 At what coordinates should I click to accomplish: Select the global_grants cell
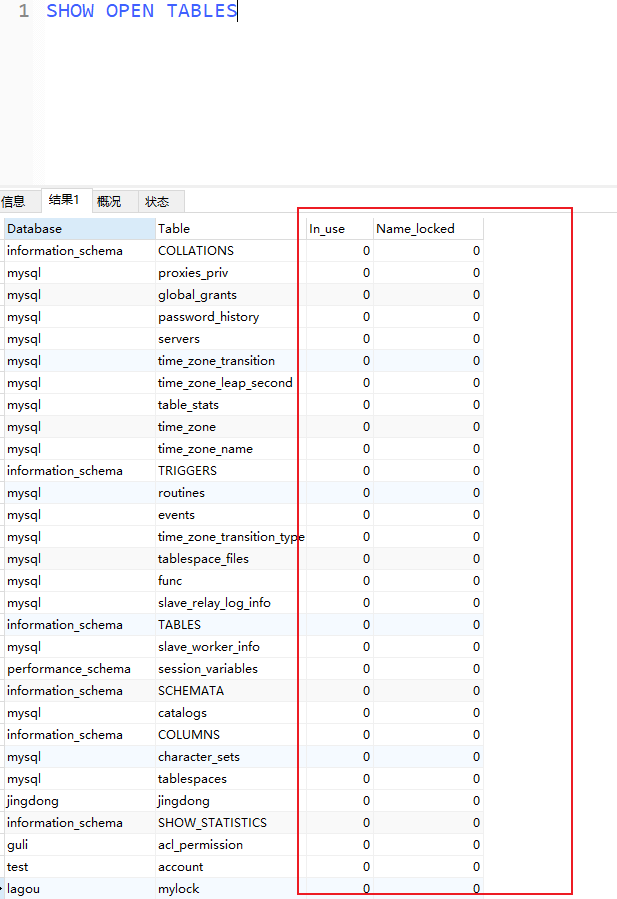pyautogui.click(x=231, y=295)
